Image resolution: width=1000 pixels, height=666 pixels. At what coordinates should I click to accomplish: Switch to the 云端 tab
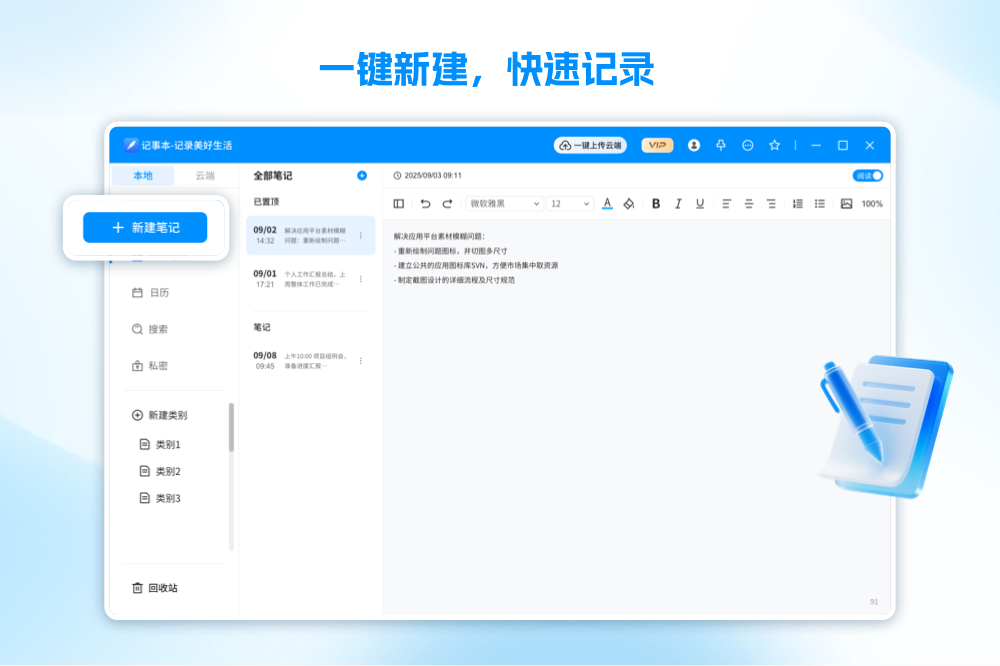[205, 175]
